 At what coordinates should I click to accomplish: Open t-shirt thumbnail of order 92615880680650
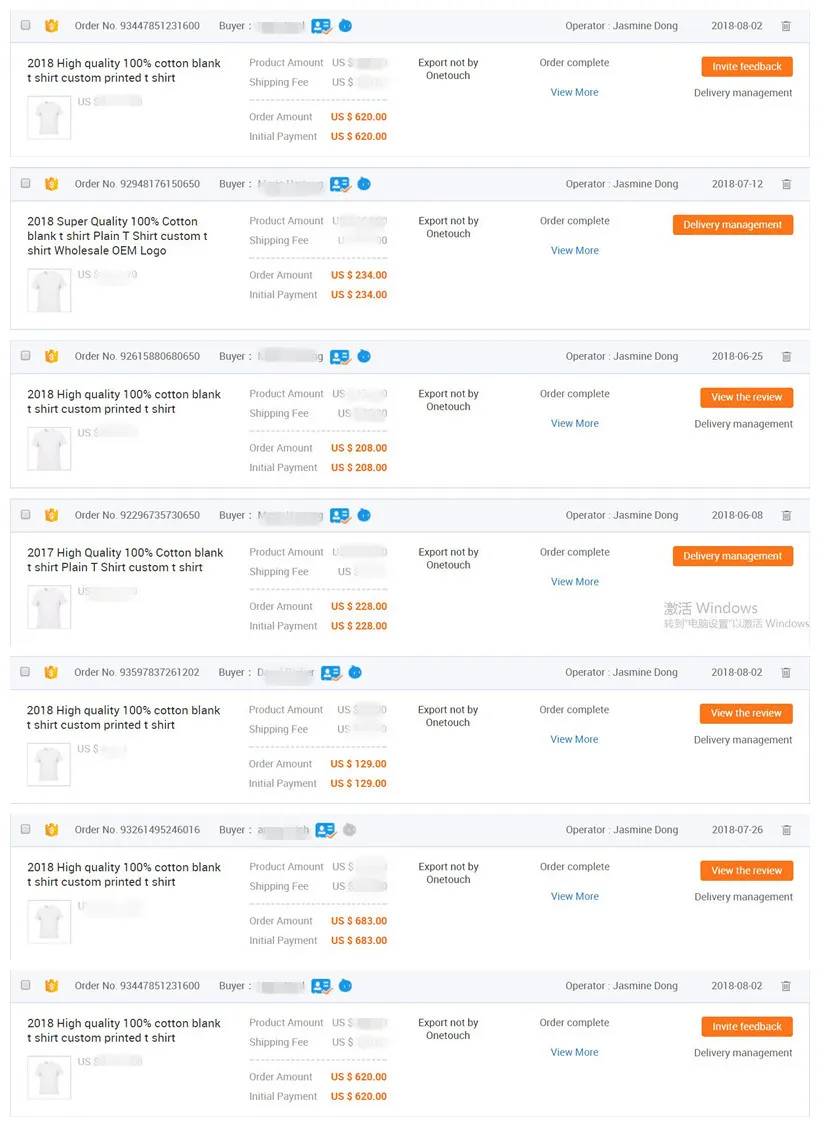(x=49, y=448)
